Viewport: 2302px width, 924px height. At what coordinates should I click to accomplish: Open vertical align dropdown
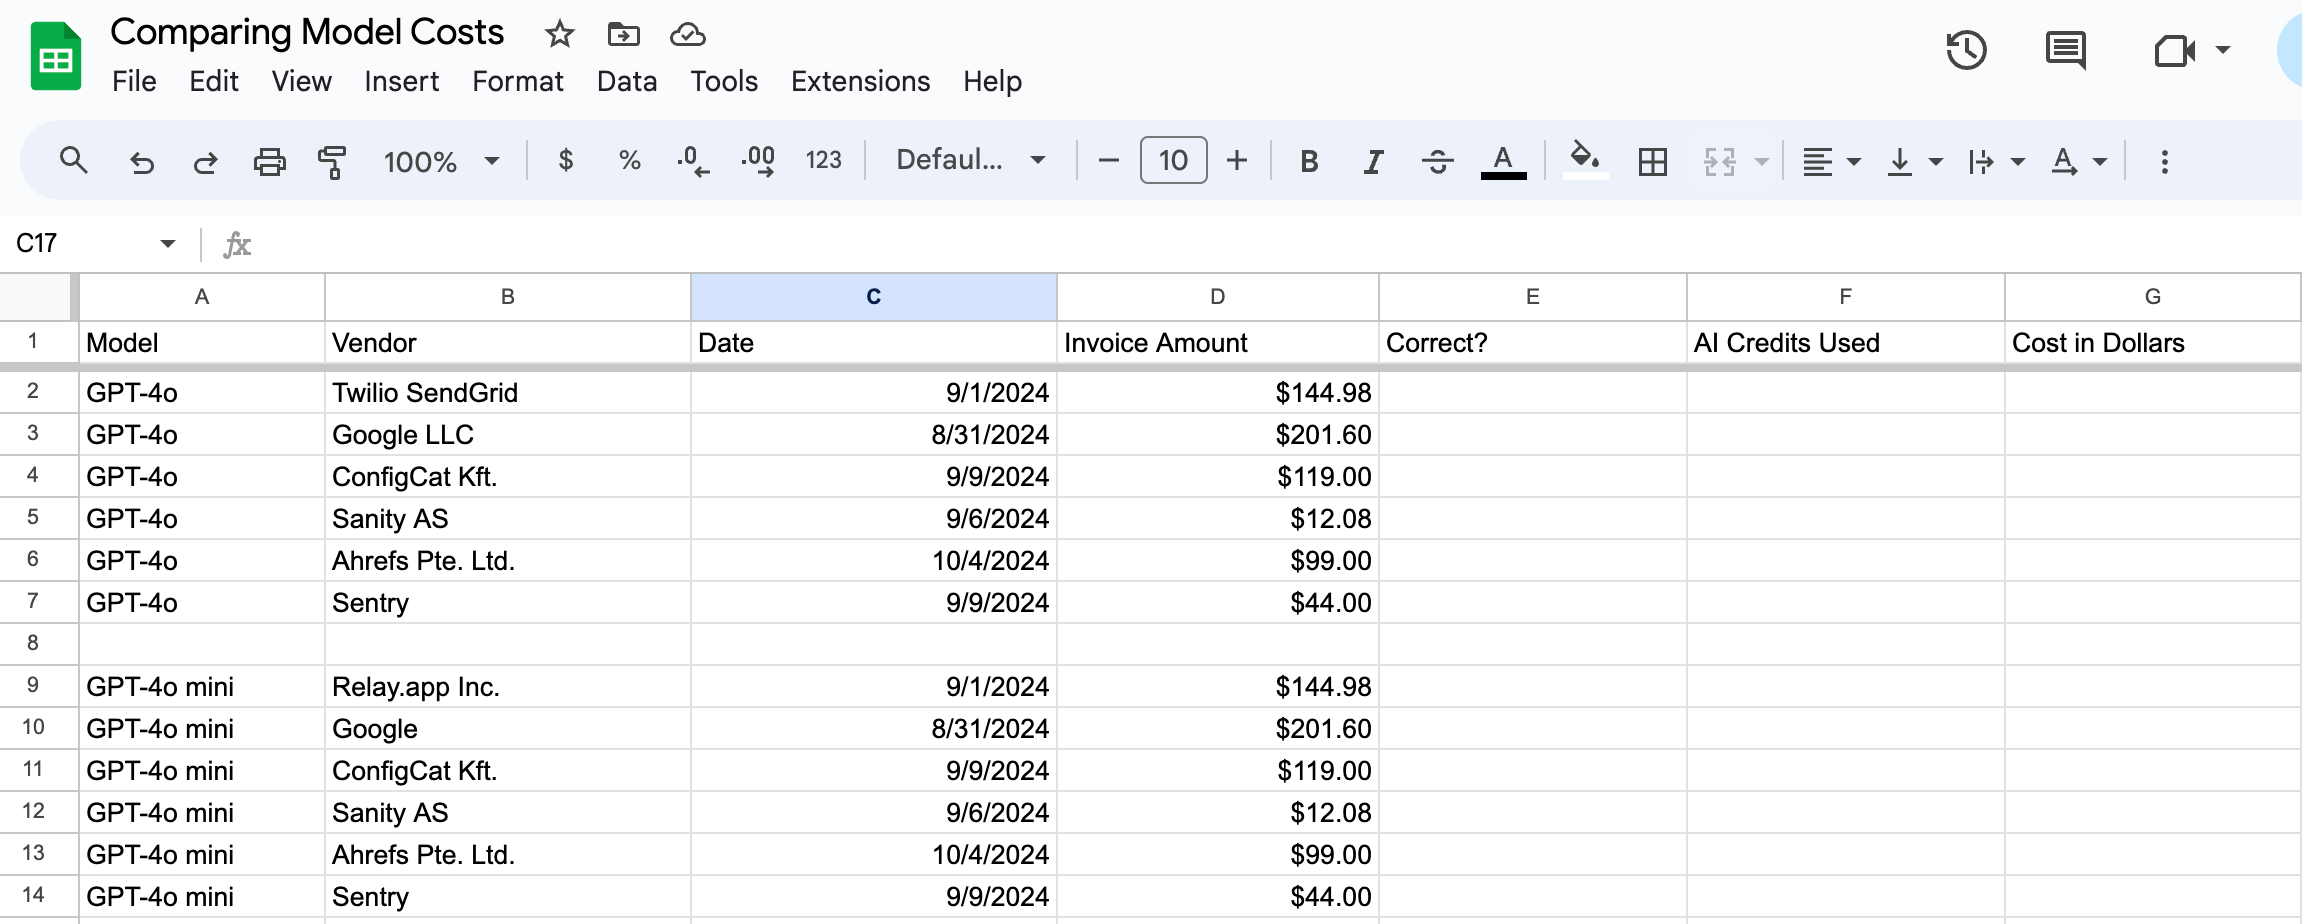click(1914, 161)
